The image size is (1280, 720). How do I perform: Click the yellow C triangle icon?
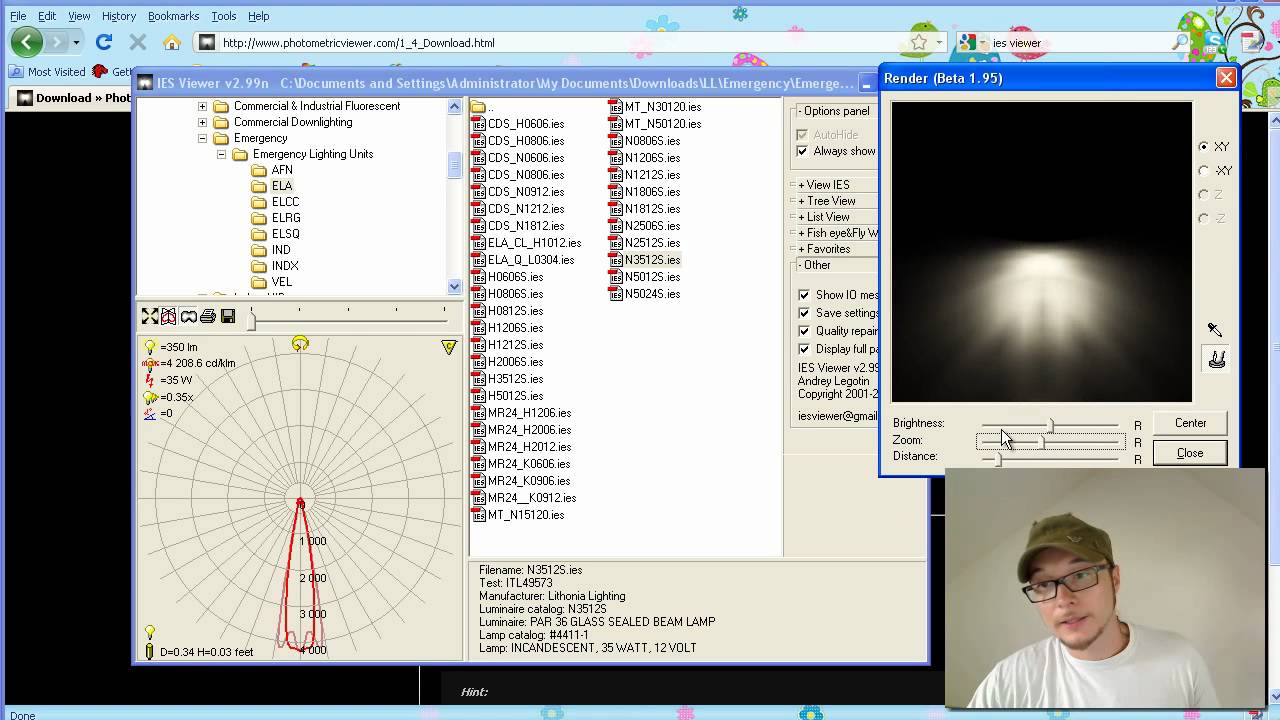pyautogui.click(x=449, y=347)
